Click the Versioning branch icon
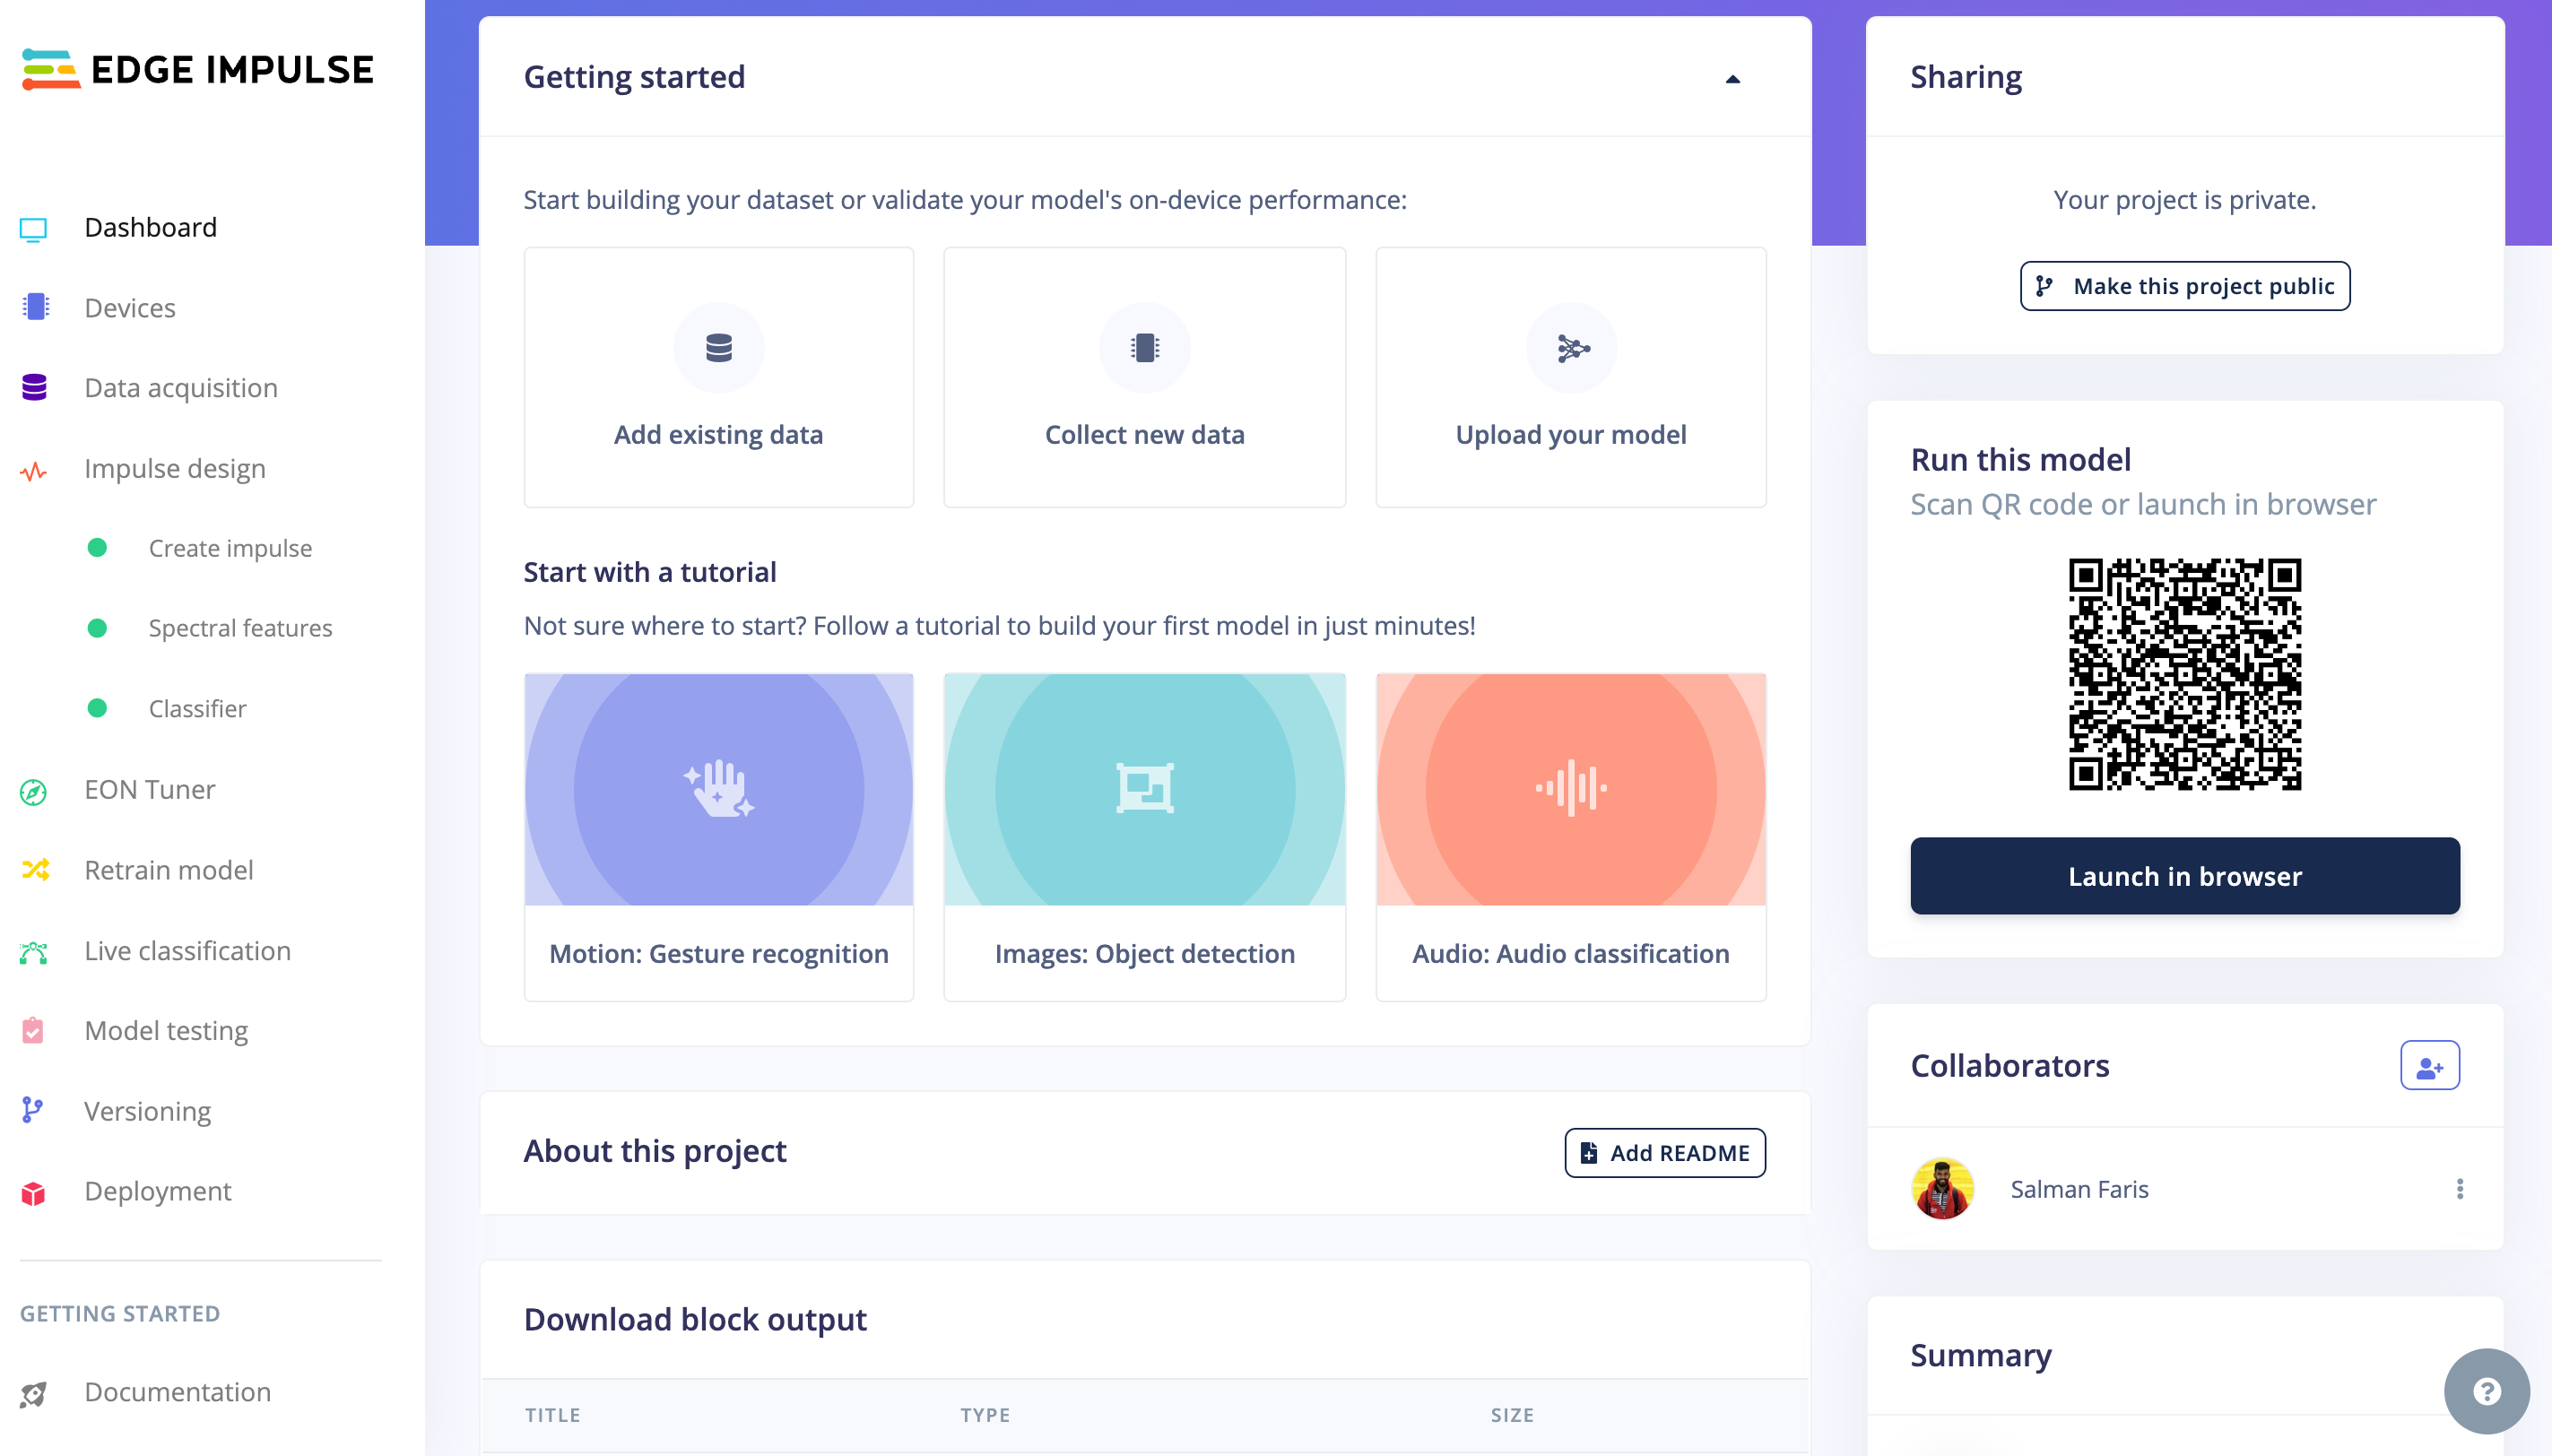The image size is (2552, 1456). click(32, 1110)
